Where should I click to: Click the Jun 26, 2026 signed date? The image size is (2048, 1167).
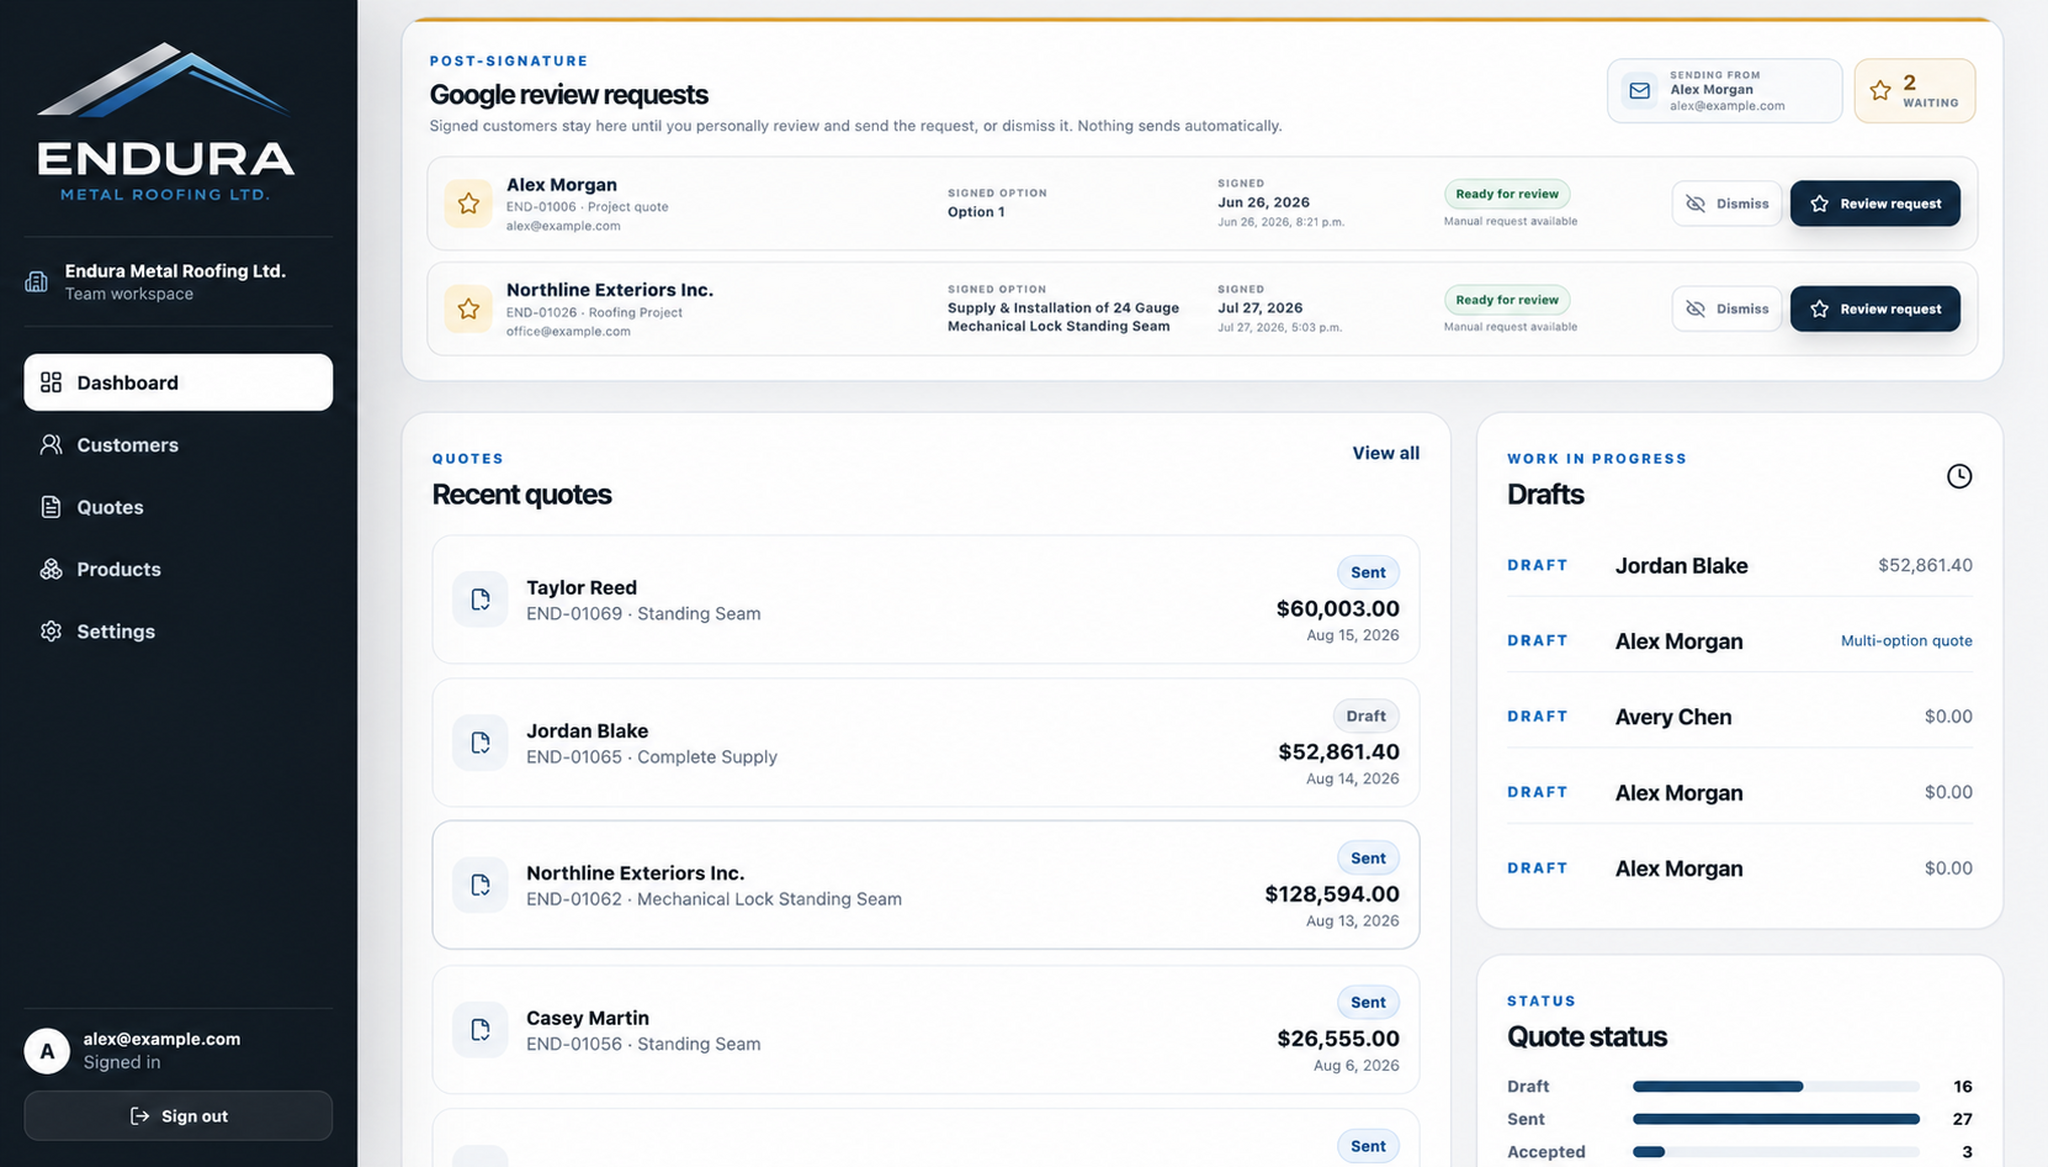[x=1263, y=202]
